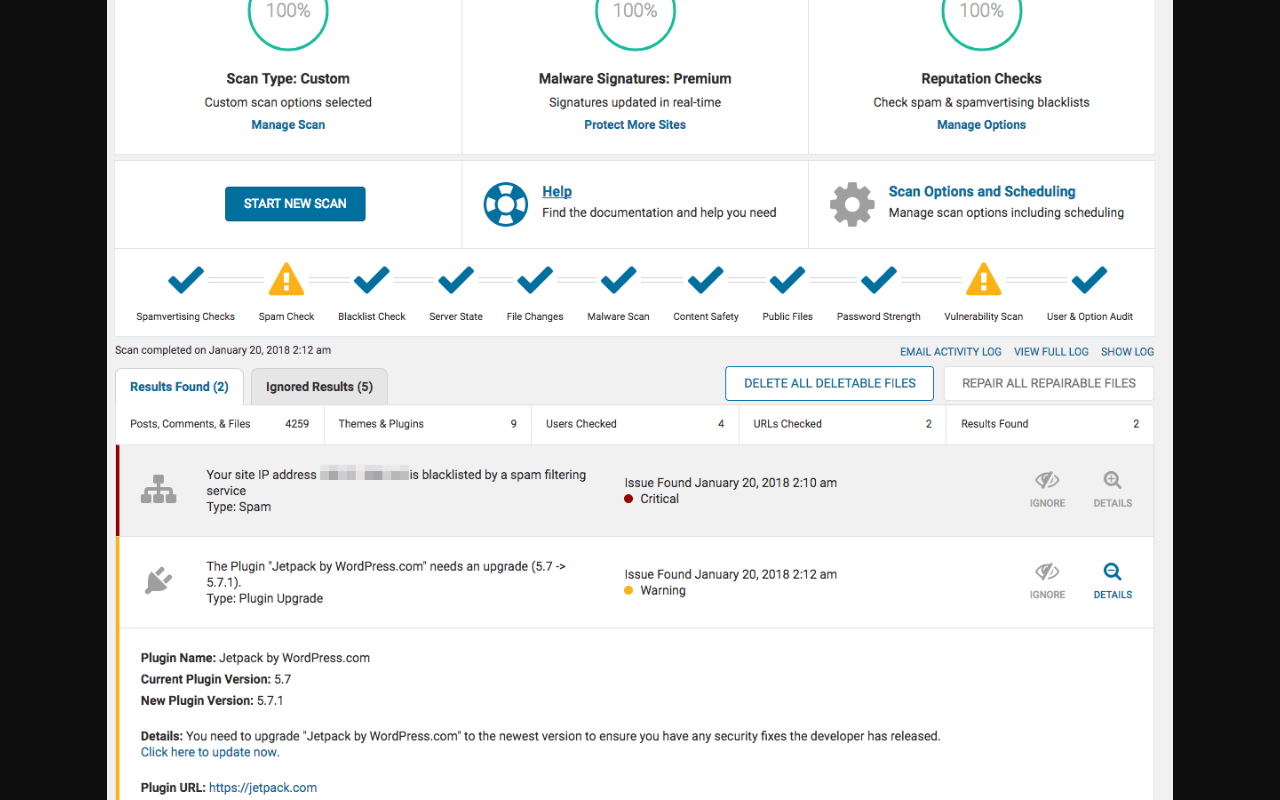Click 'New Plugin Version: 5.7.1' text

point(212,701)
